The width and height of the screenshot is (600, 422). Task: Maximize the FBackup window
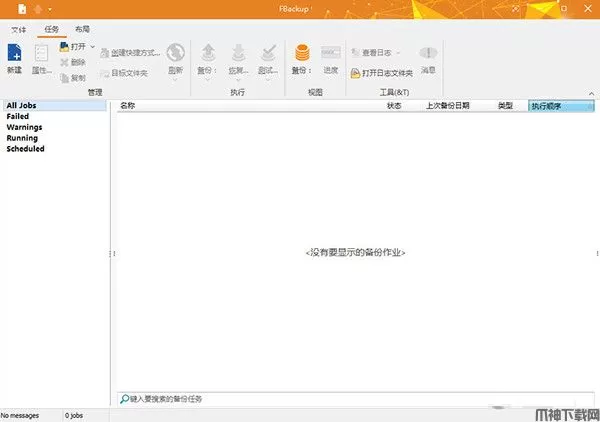564,8
